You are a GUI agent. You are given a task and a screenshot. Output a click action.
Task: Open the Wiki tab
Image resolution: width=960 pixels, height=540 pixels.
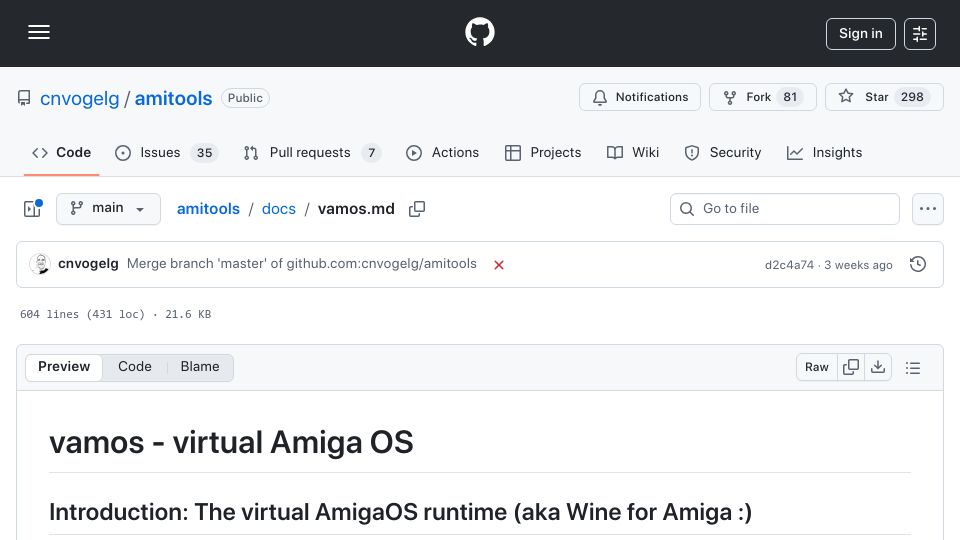click(632, 152)
